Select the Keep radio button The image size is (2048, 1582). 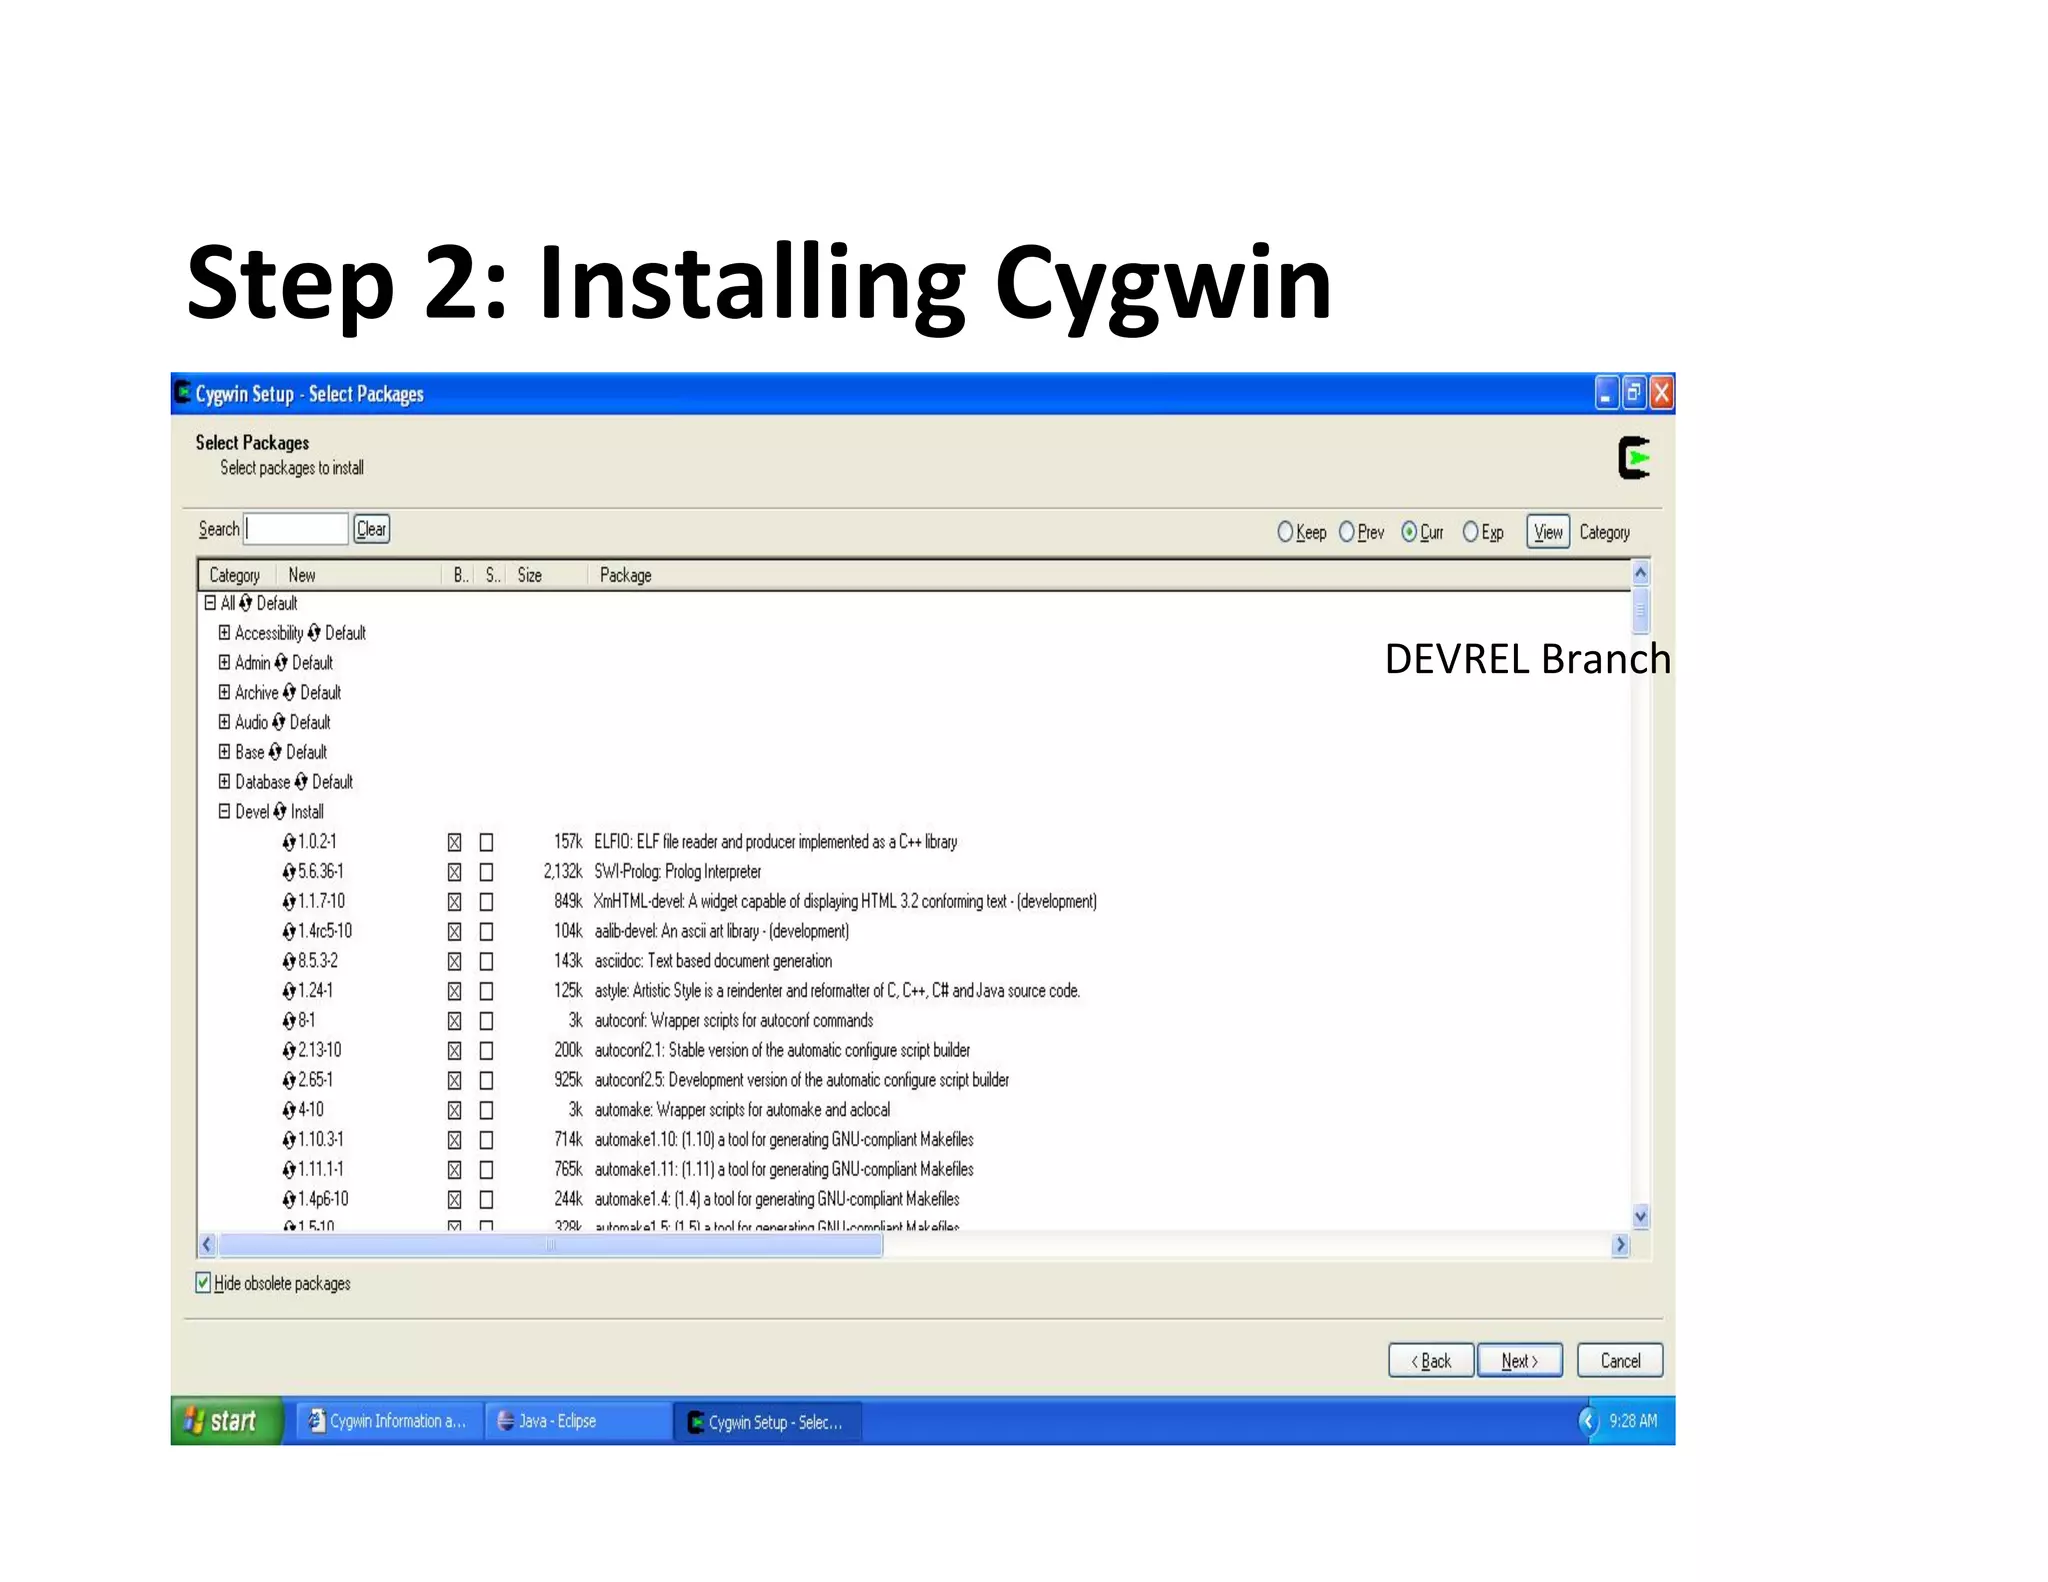point(1285,532)
